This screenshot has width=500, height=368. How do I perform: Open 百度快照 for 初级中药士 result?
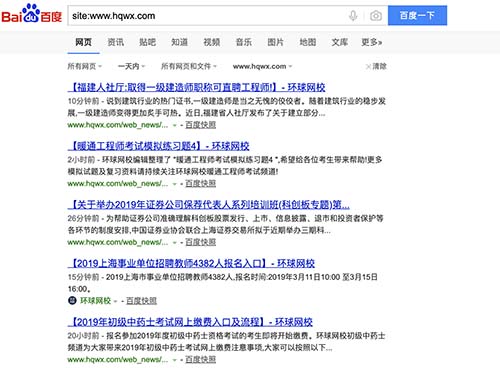pyautogui.click(x=201, y=360)
